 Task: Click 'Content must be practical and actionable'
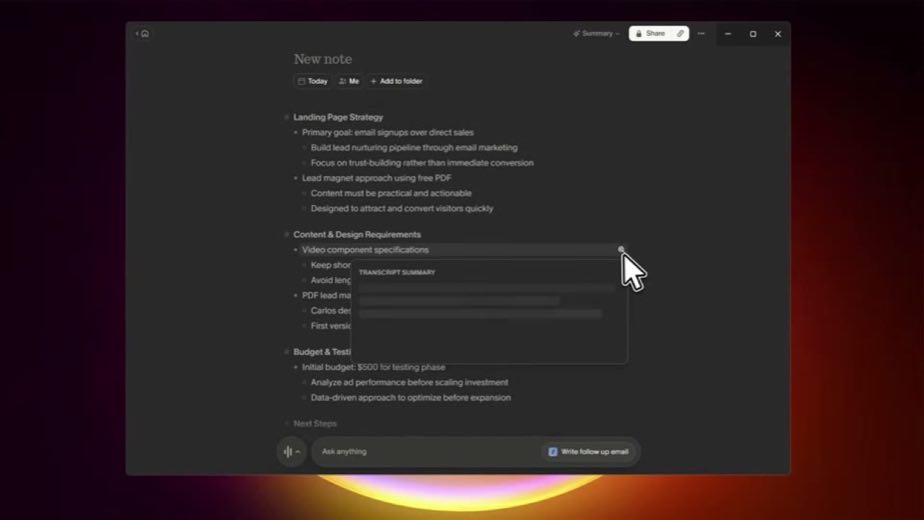tap(391, 193)
